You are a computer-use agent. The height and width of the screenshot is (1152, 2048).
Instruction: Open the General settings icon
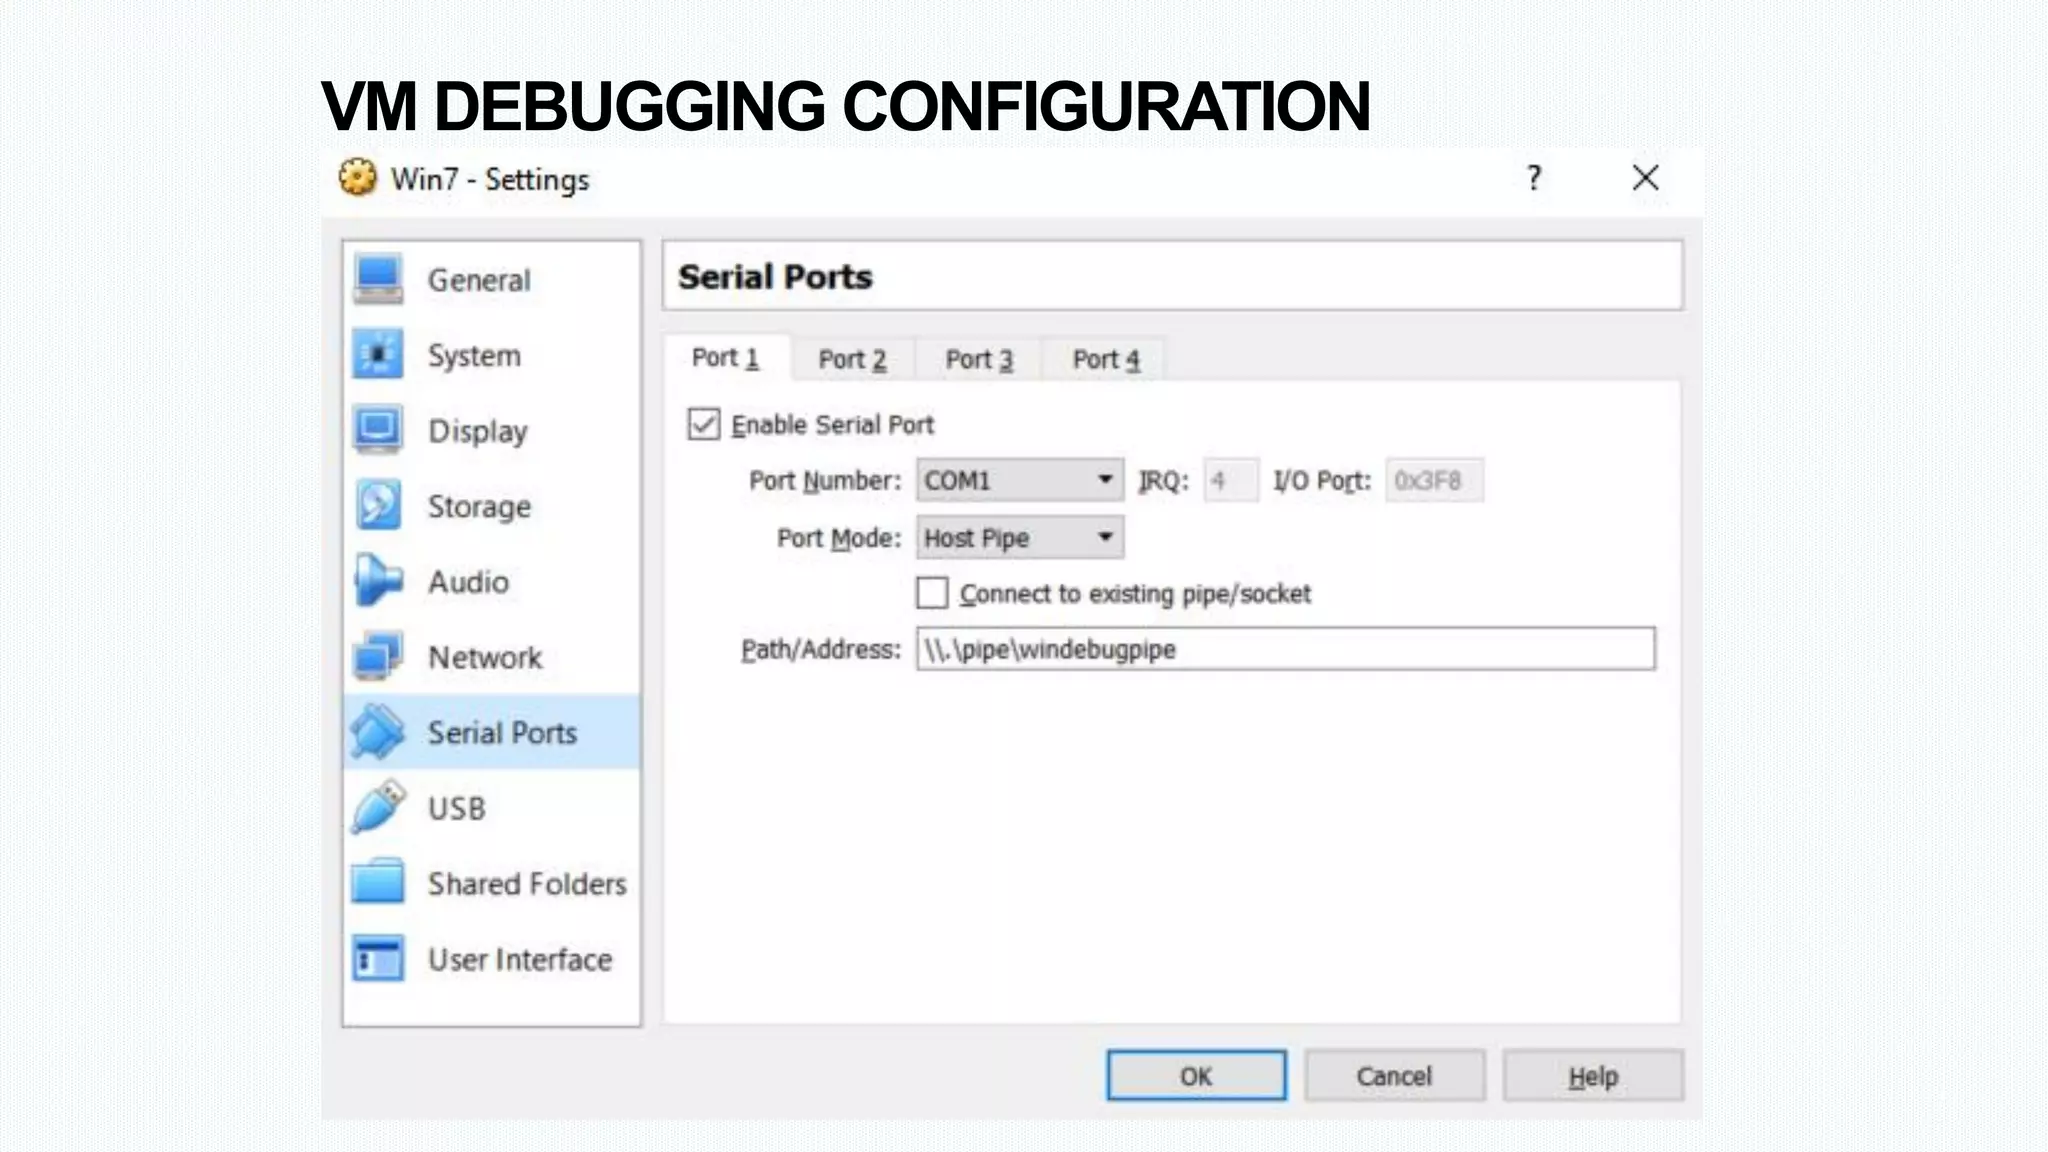click(378, 279)
